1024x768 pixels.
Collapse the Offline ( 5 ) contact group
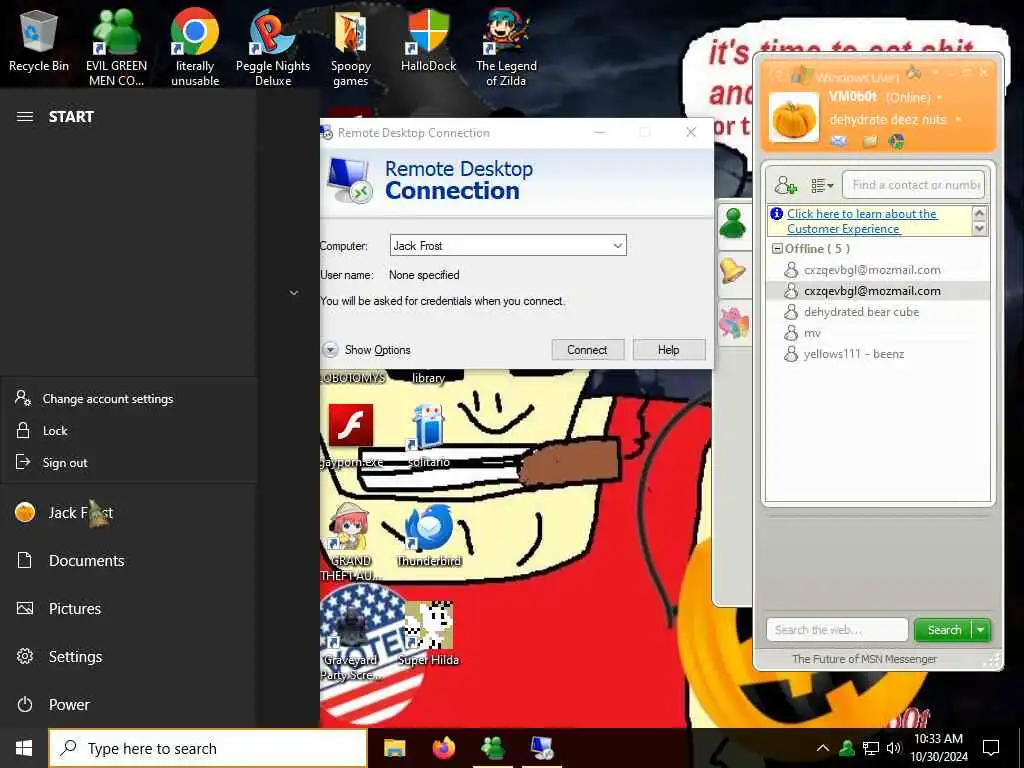777,249
